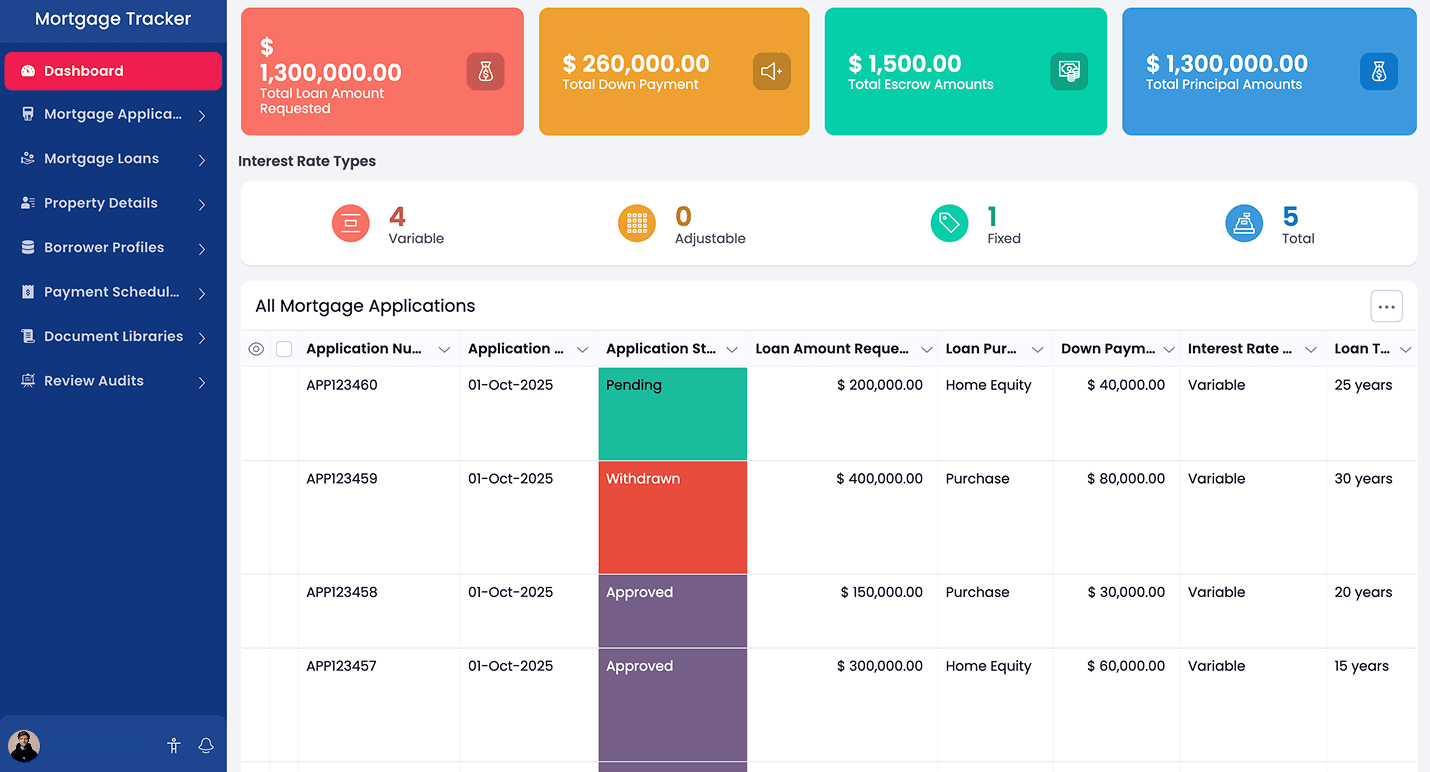Toggle the select-all checkbox in the table
This screenshot has width=1430, height=772.
284,348
